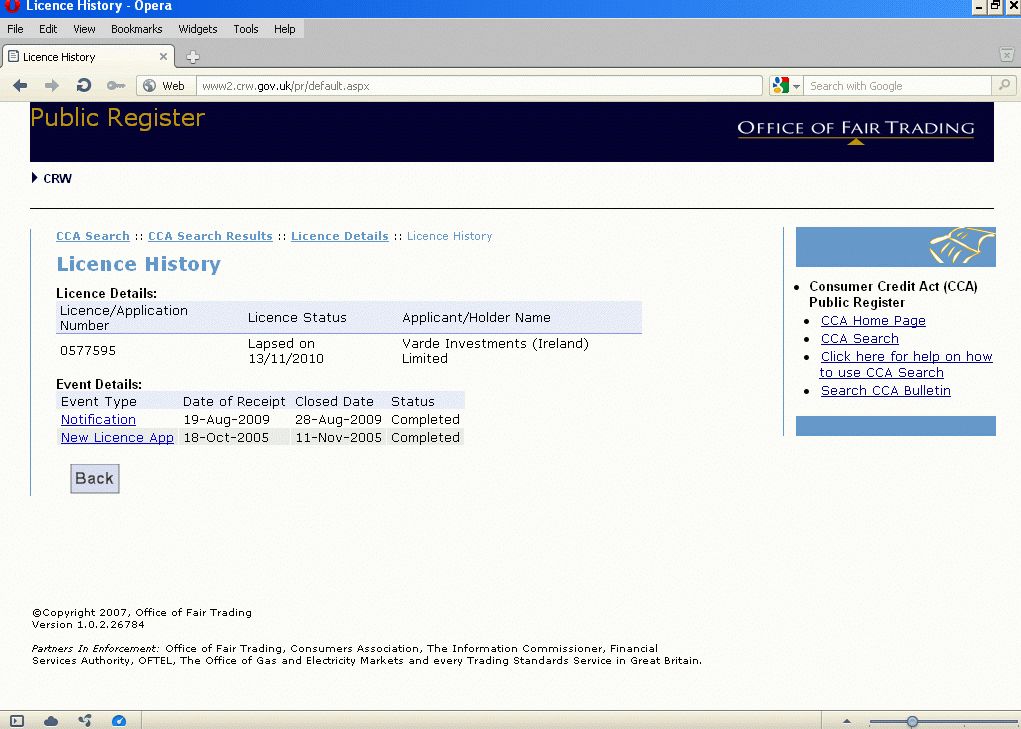
Task: Open the View menu
Action: 84,29
